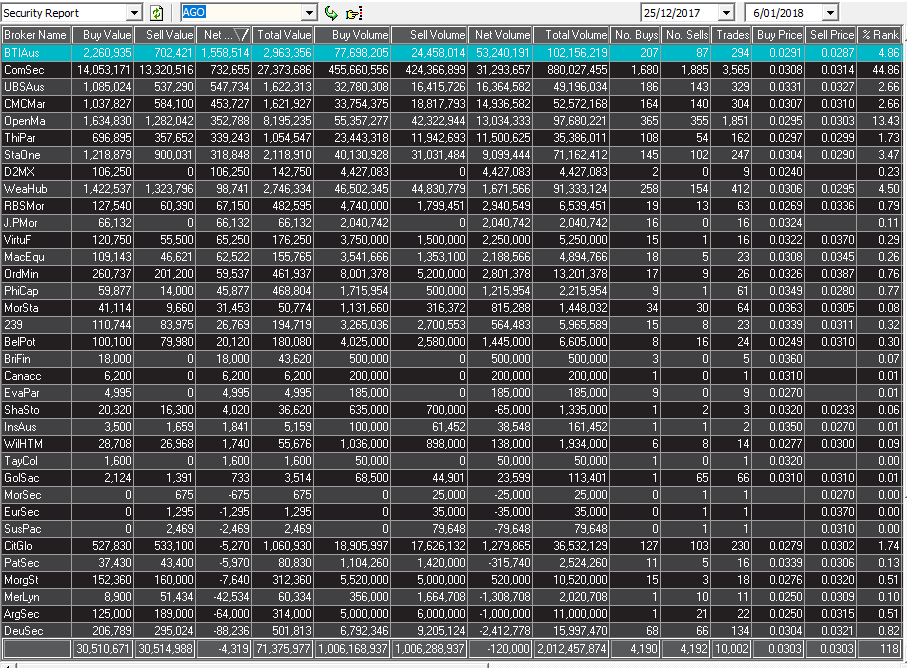Click sort triangle on Net column
The image size is (907, 668).
[x=242, y=35]
